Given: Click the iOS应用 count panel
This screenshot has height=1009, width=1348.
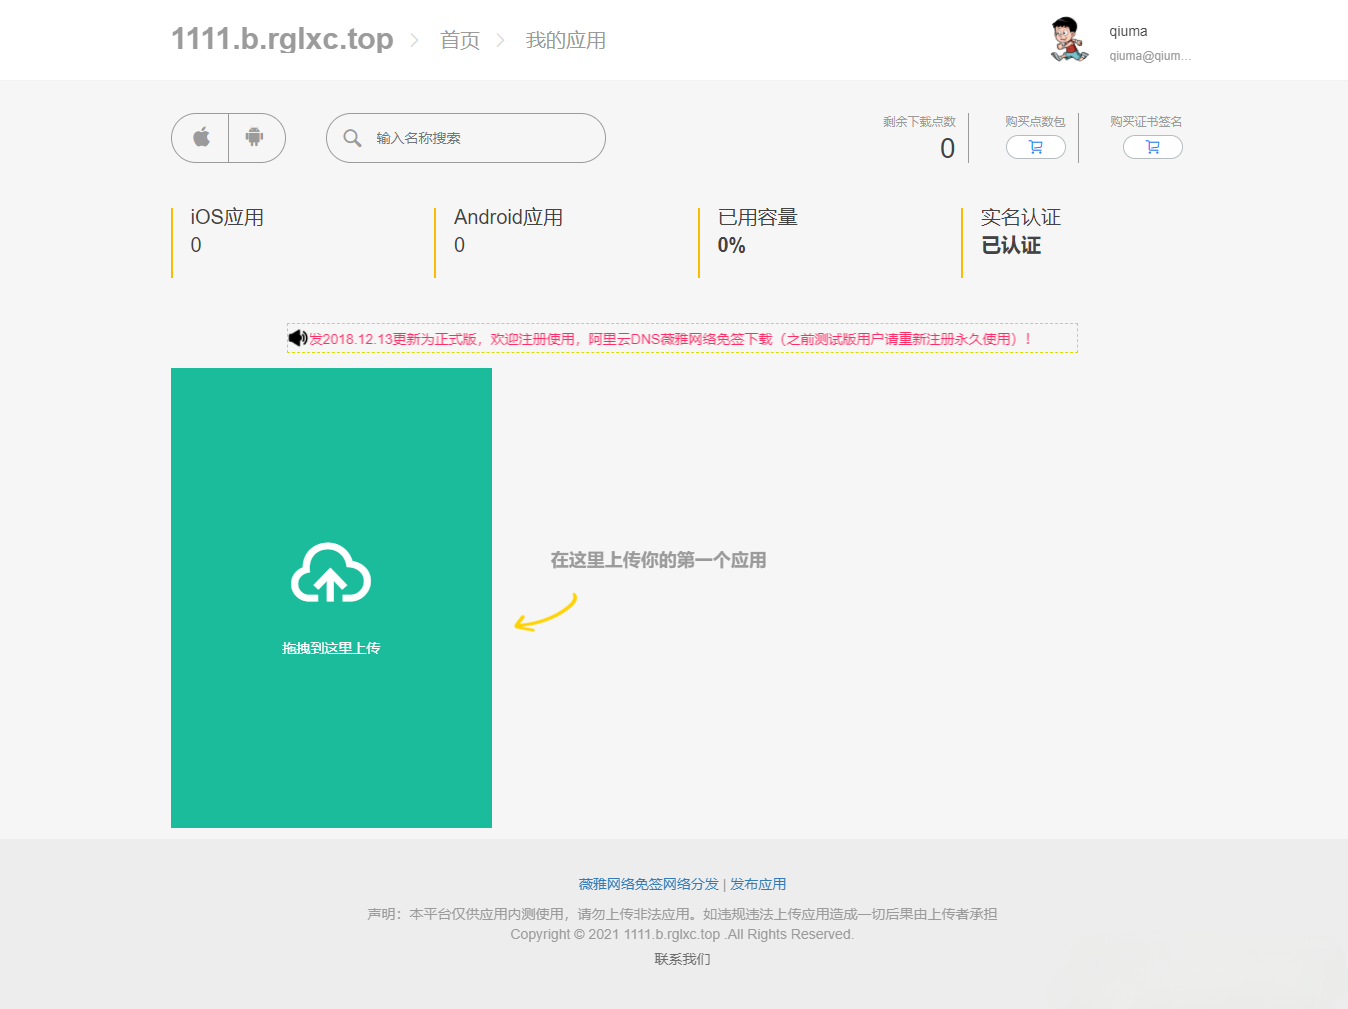Looking at the screenshot, I should click(x=226, y=231).
